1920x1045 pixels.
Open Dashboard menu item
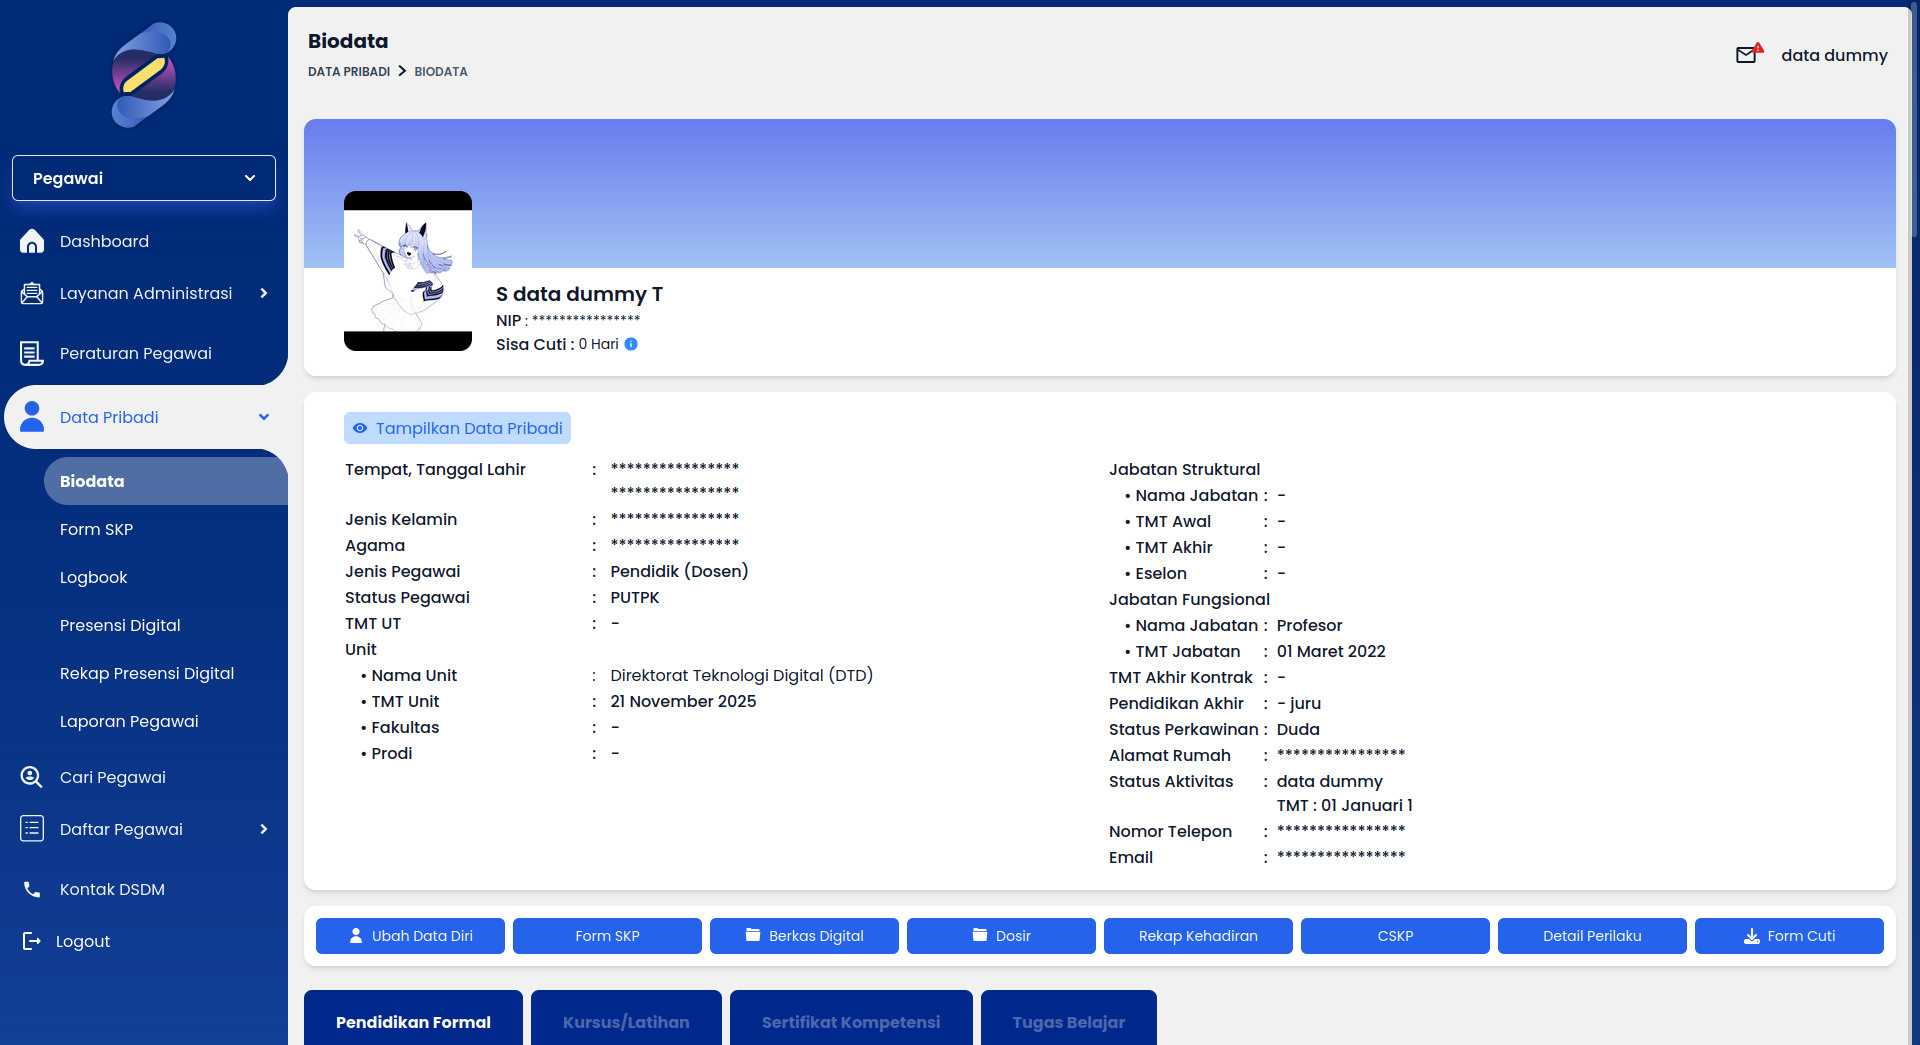click(104, 241)
